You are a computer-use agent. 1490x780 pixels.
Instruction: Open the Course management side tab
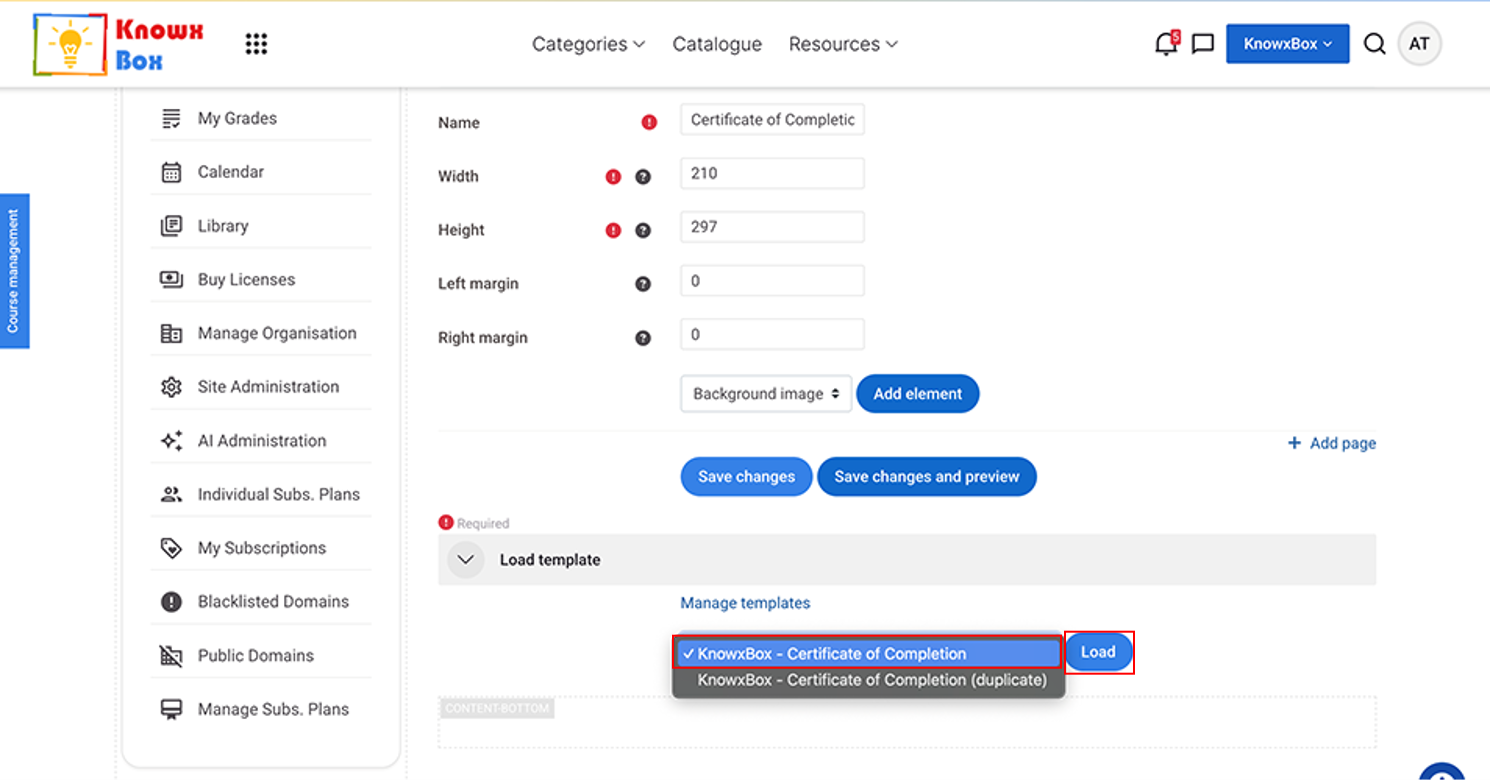point(14,271)
